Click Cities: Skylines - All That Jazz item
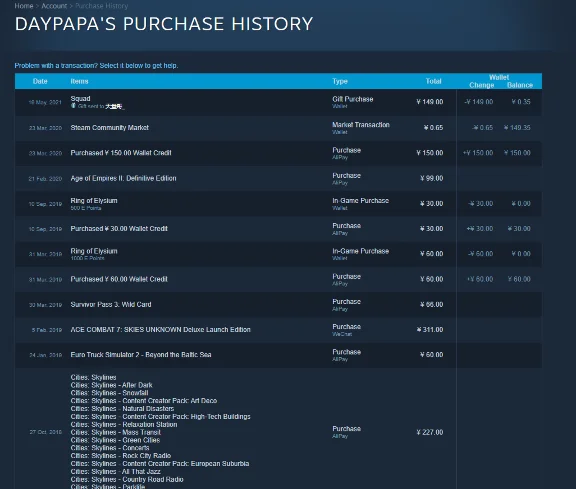This screenshot has width=576, height=489. [x=116, y=471]
